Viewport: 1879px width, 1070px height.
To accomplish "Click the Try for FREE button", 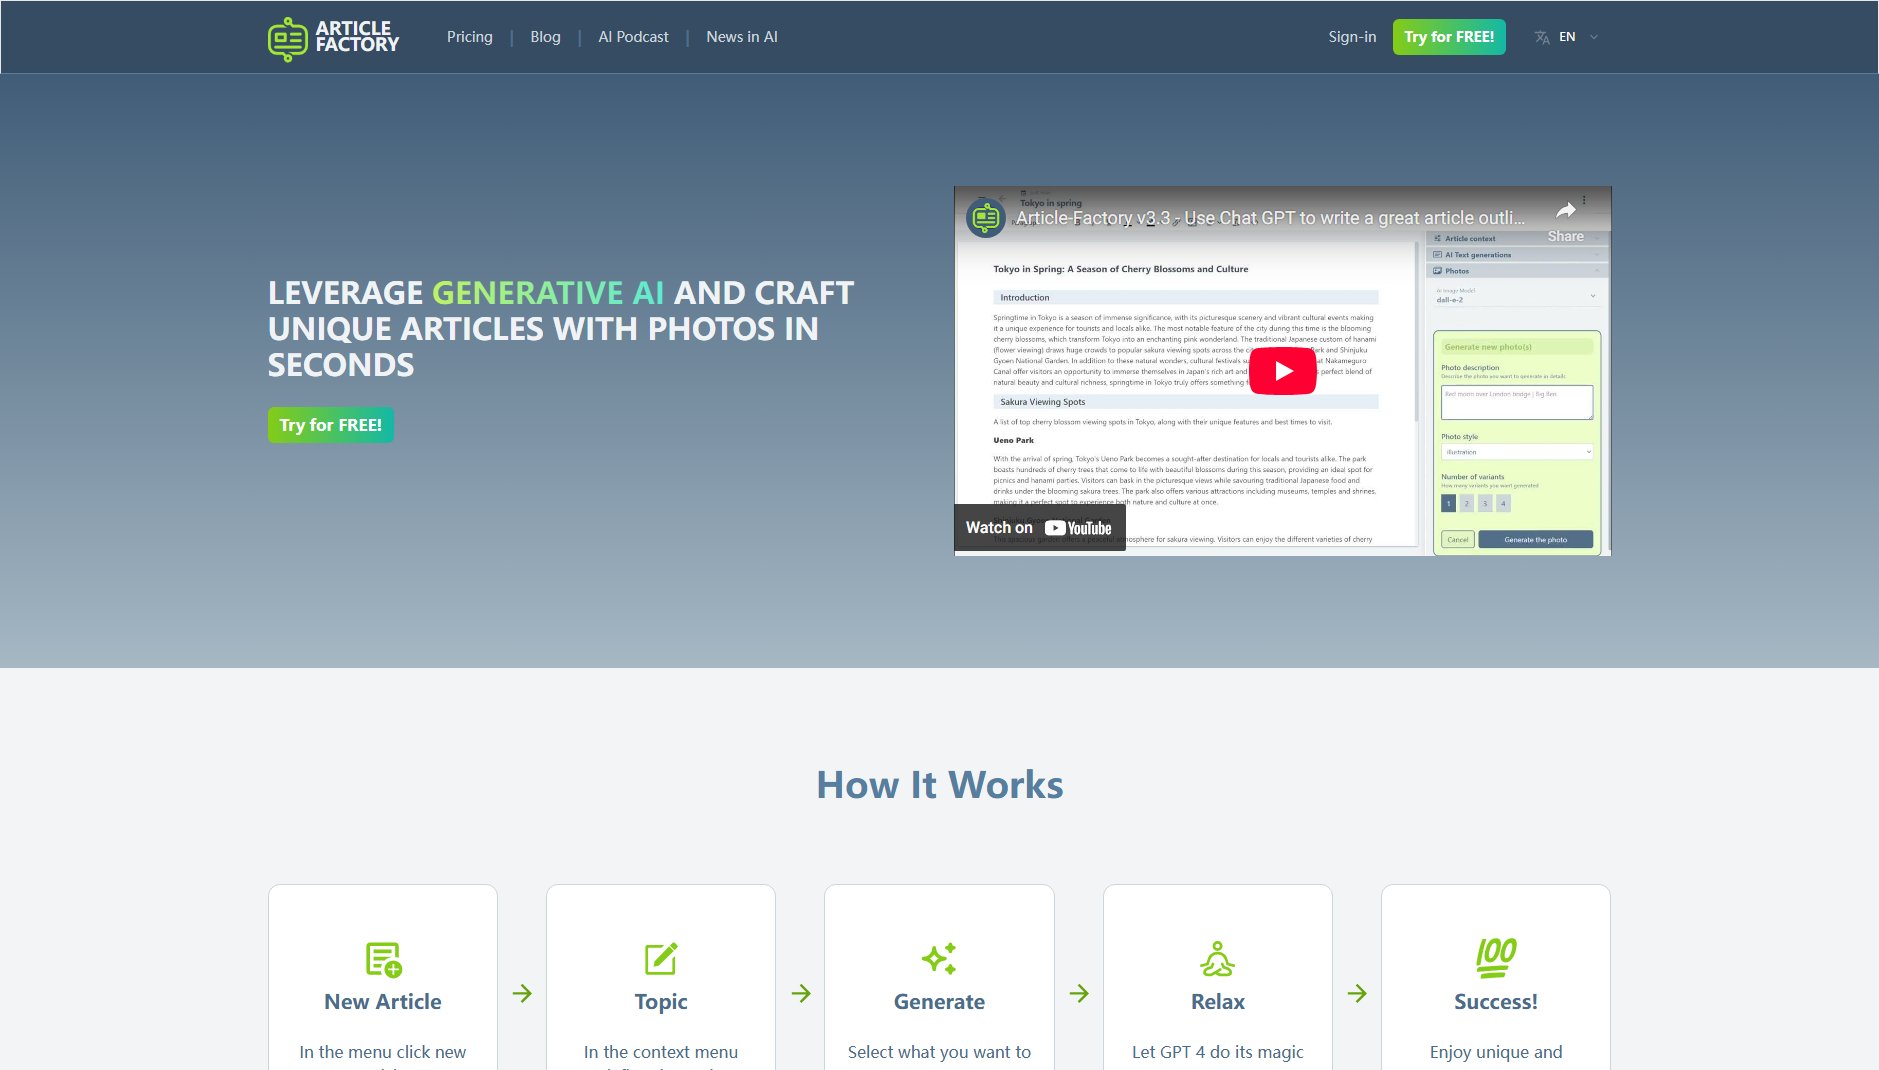I will click(1449, 36).
